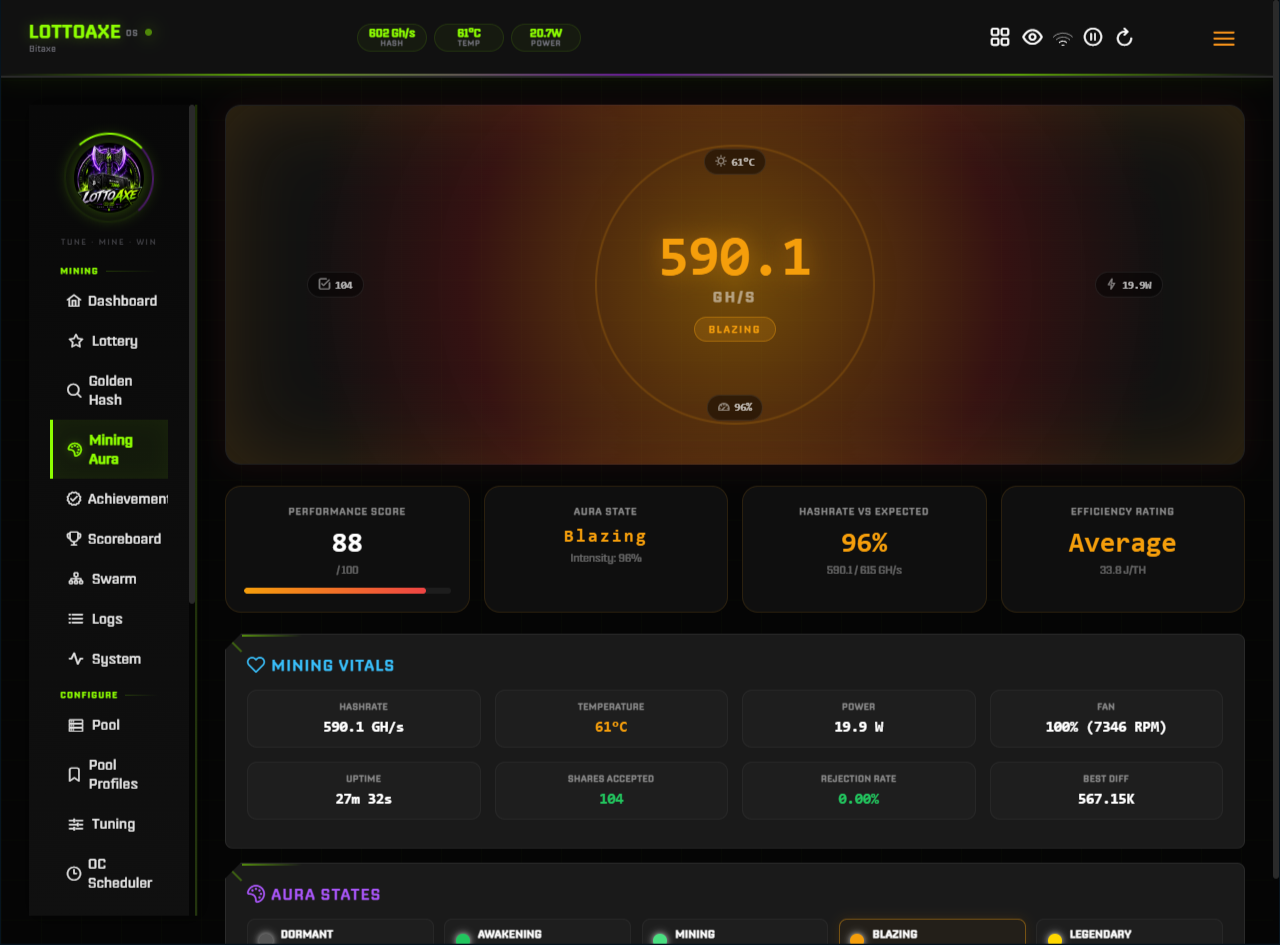This screenshot has width=1280, height=945.
Task: Click the bookmark icon beside Pool Profiles
Action: 74,774
